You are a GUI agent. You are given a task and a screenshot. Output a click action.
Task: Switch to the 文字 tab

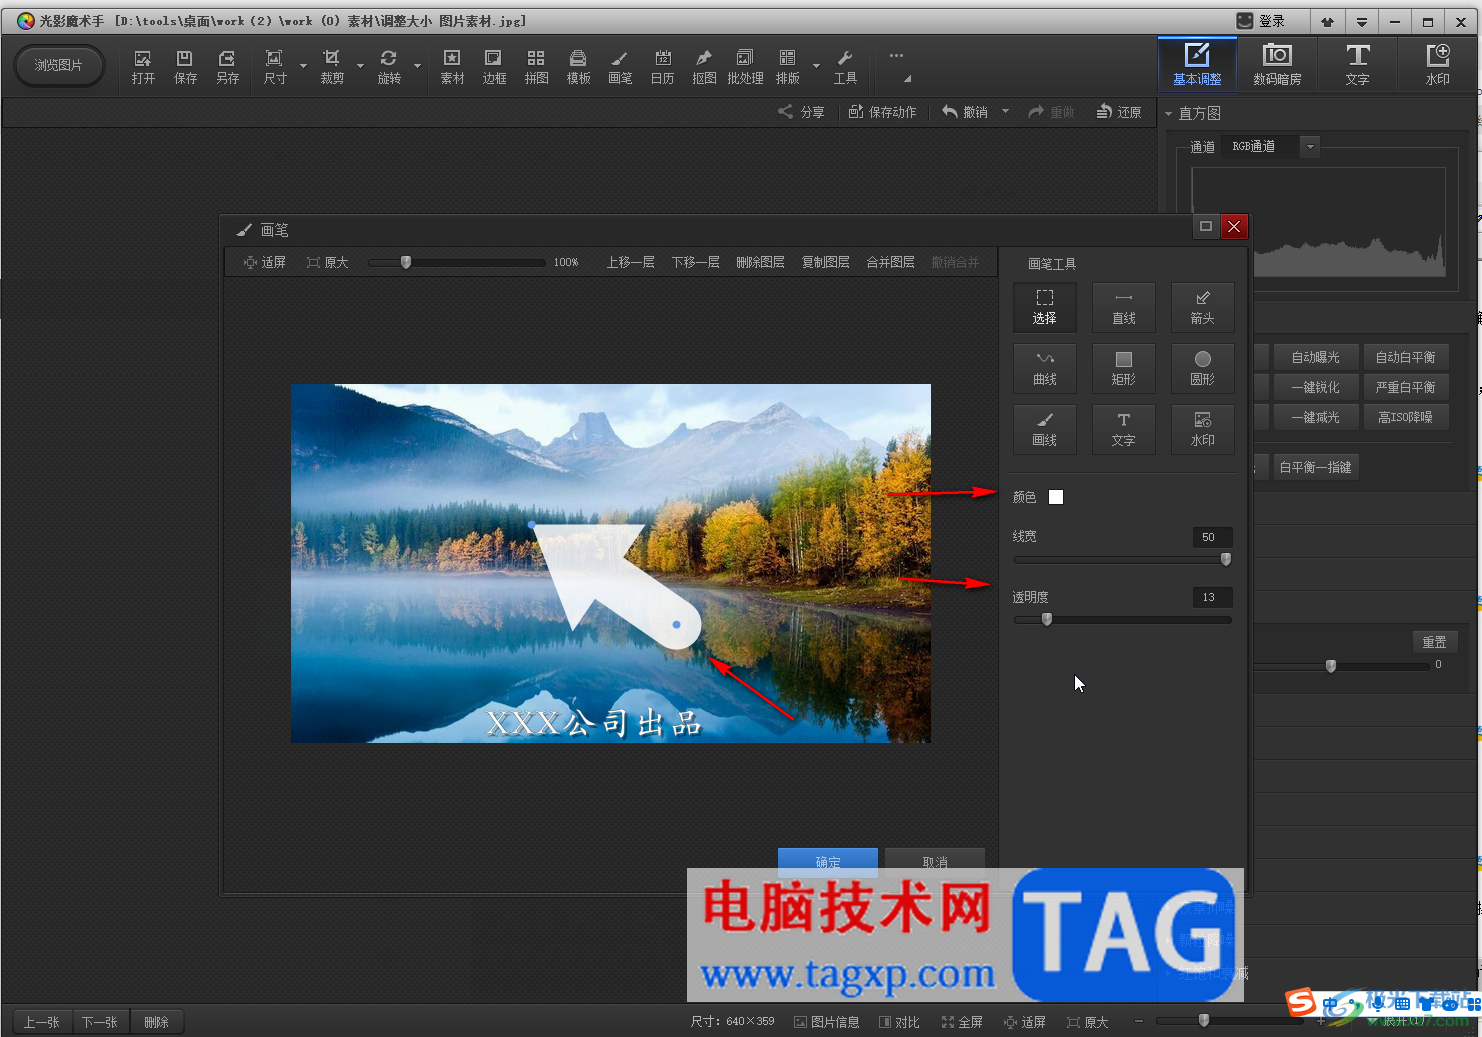pos(1357,64)
